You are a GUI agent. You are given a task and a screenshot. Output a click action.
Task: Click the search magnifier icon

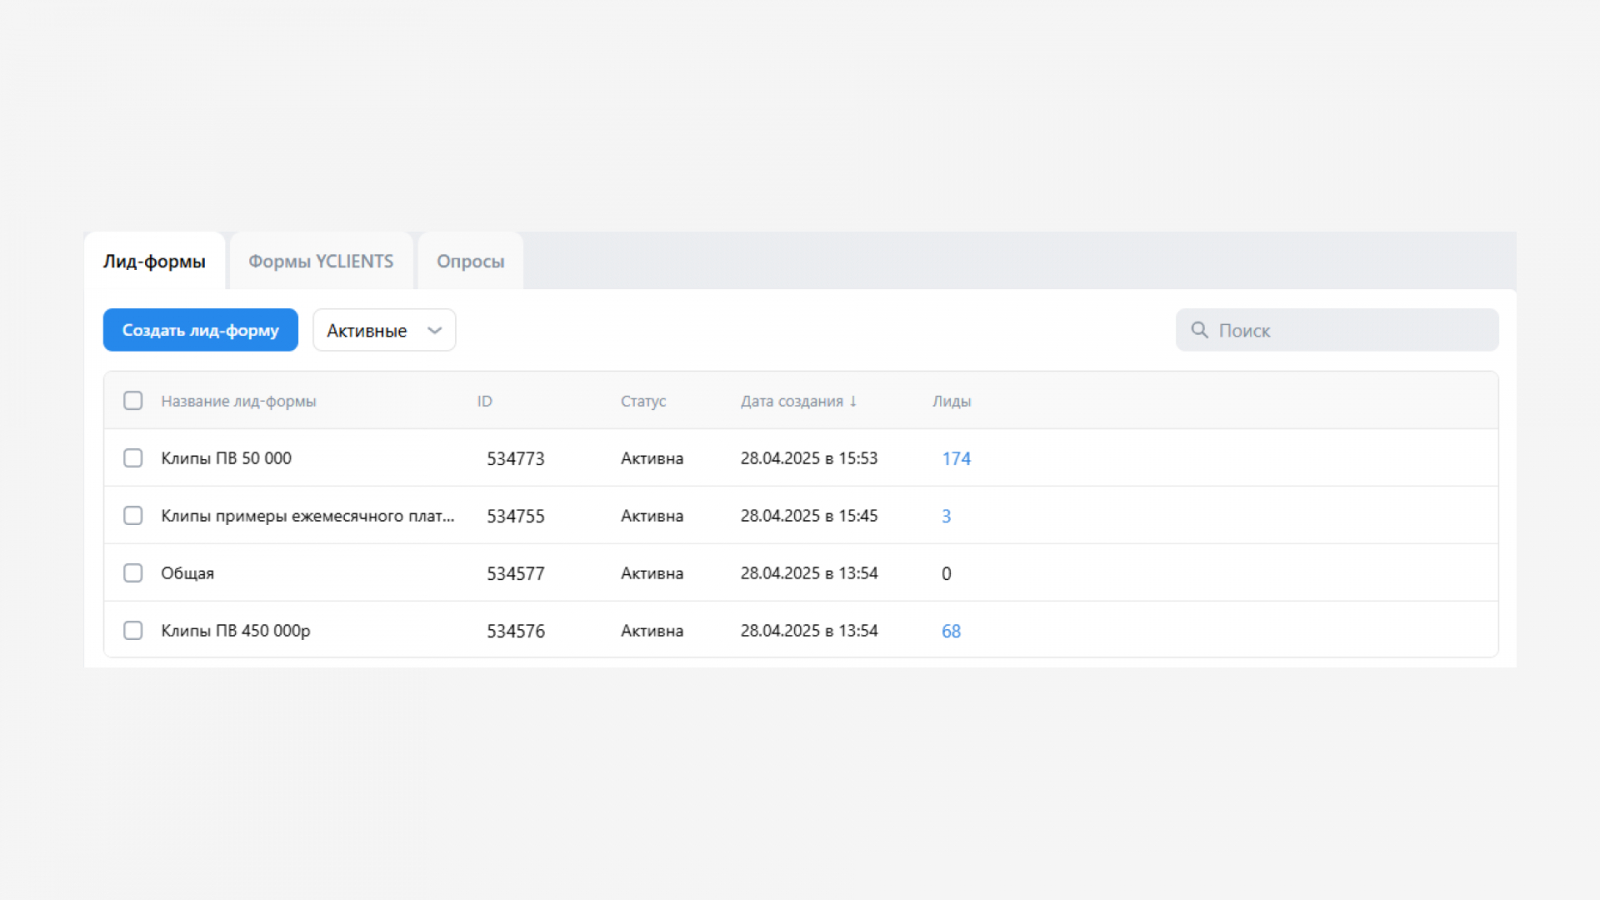(x=1199, y=330)
